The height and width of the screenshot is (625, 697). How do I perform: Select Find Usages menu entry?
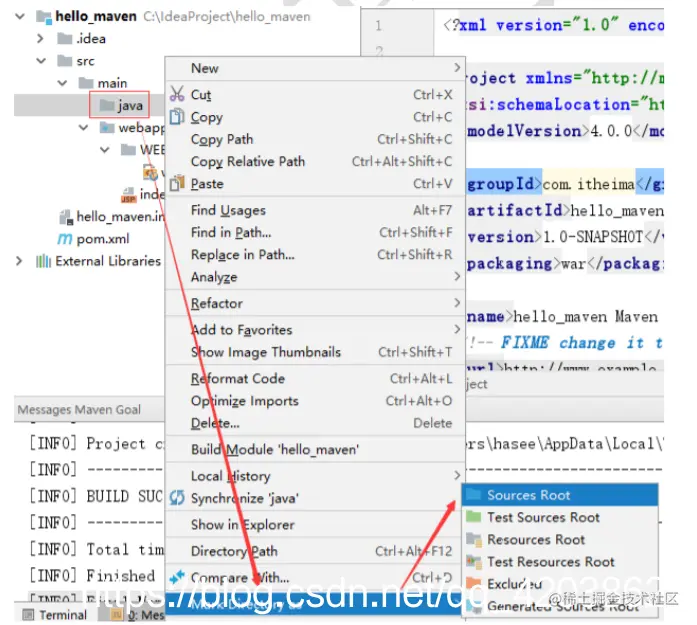coord(315,210)
